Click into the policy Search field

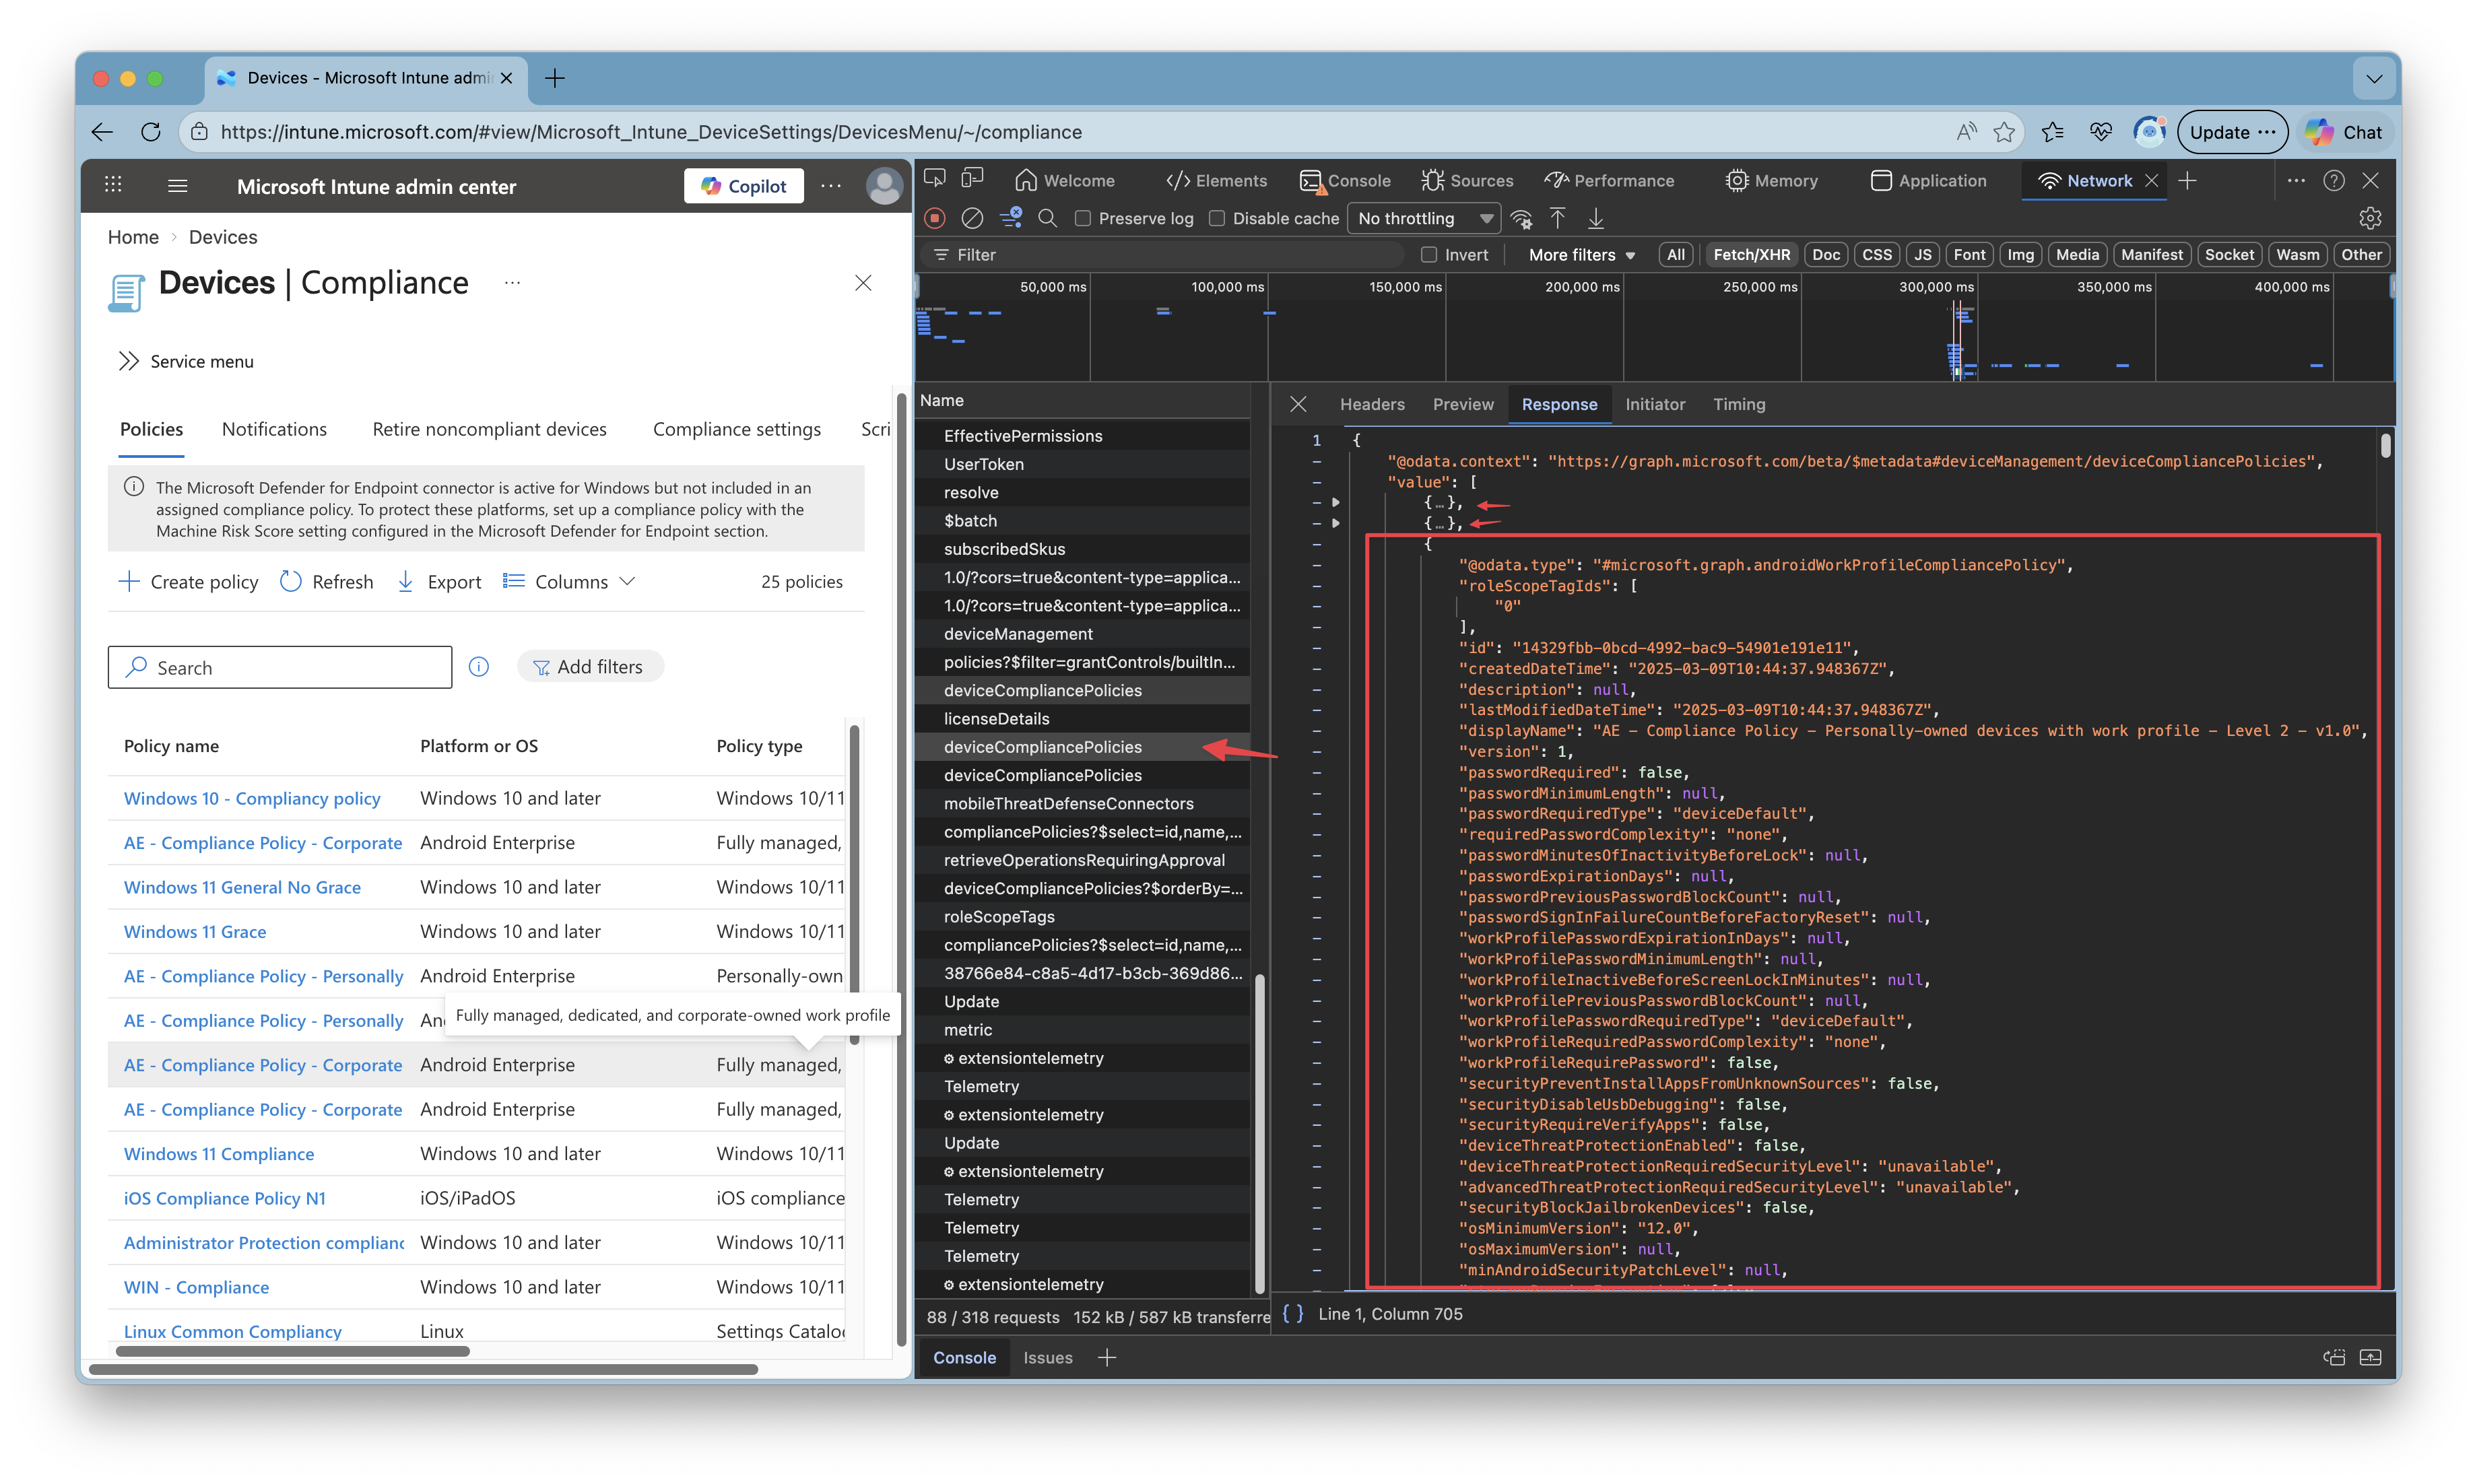[x=280, y=667]
